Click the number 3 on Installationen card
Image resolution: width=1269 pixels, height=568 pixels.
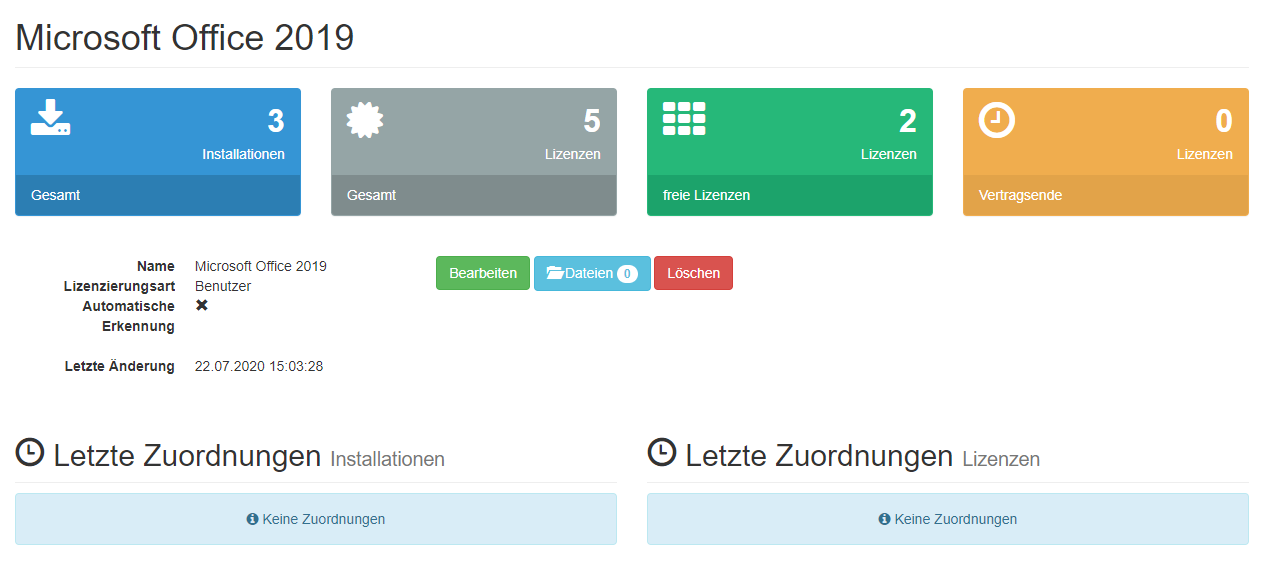[x=276, y=121]
